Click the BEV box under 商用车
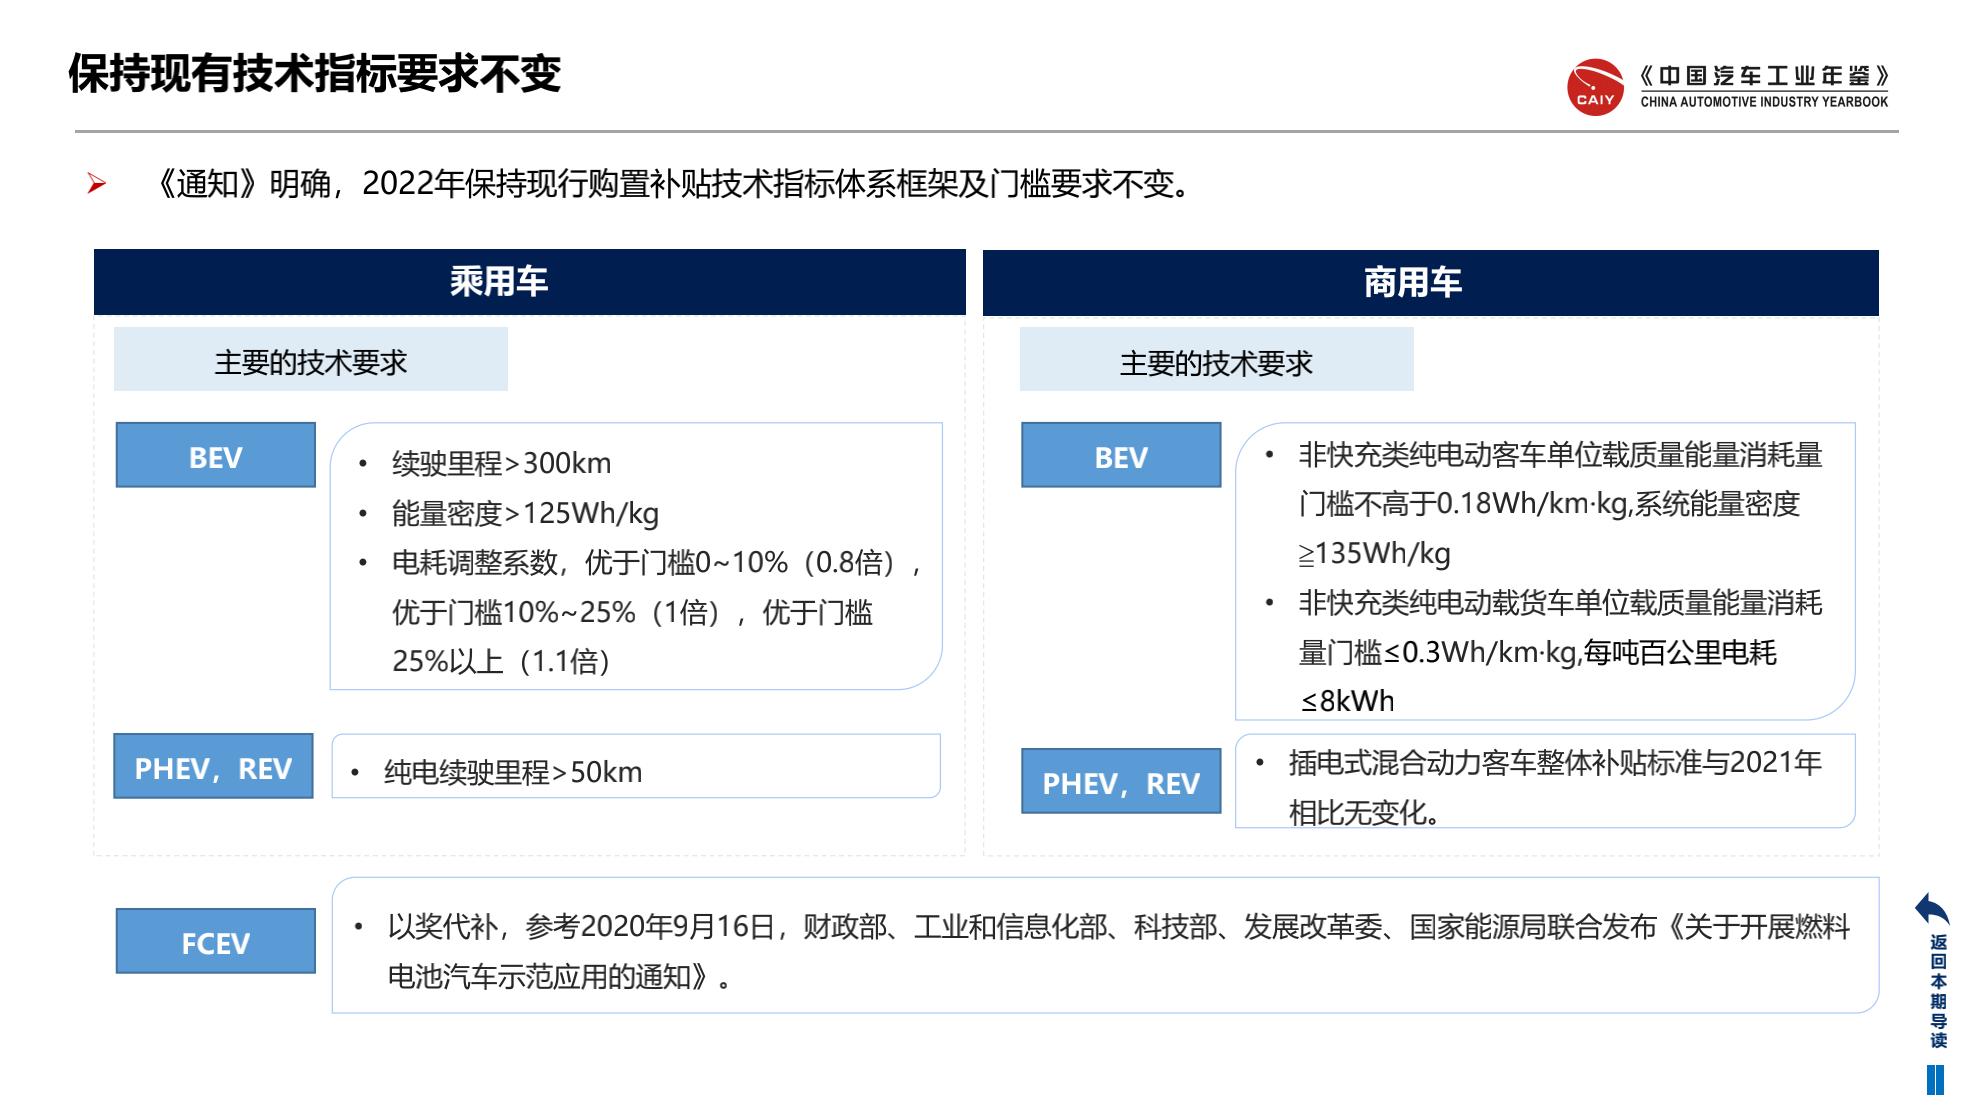 (1121, 456)
